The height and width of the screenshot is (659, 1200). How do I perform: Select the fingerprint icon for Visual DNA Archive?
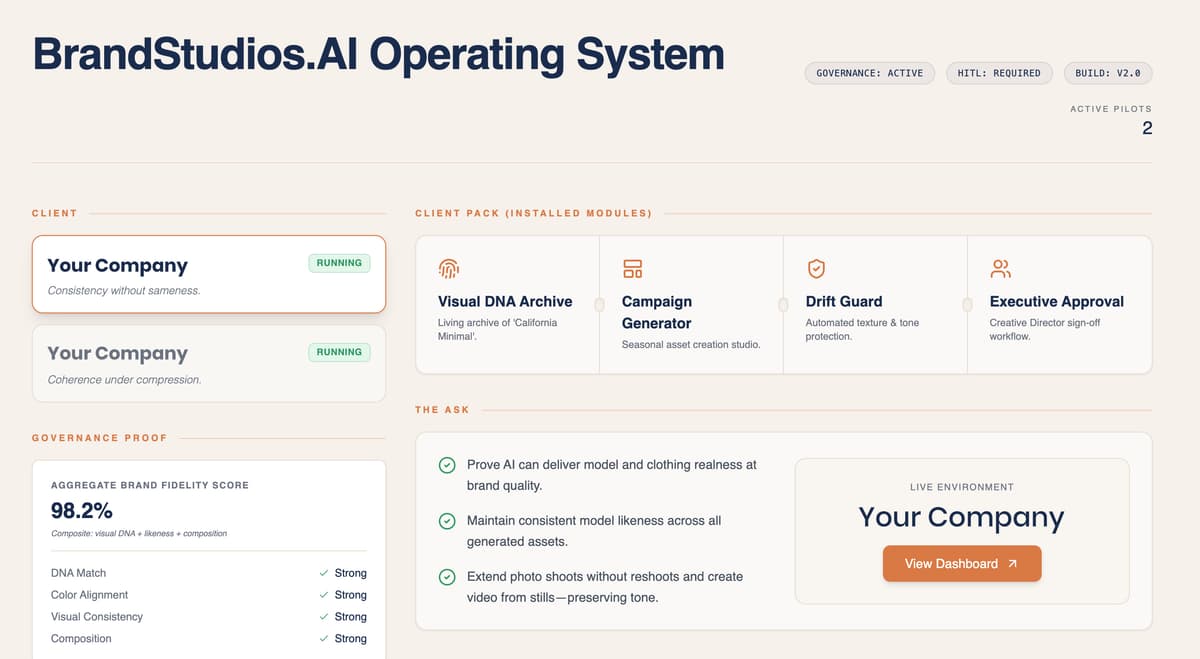click(x=448, y=268)
